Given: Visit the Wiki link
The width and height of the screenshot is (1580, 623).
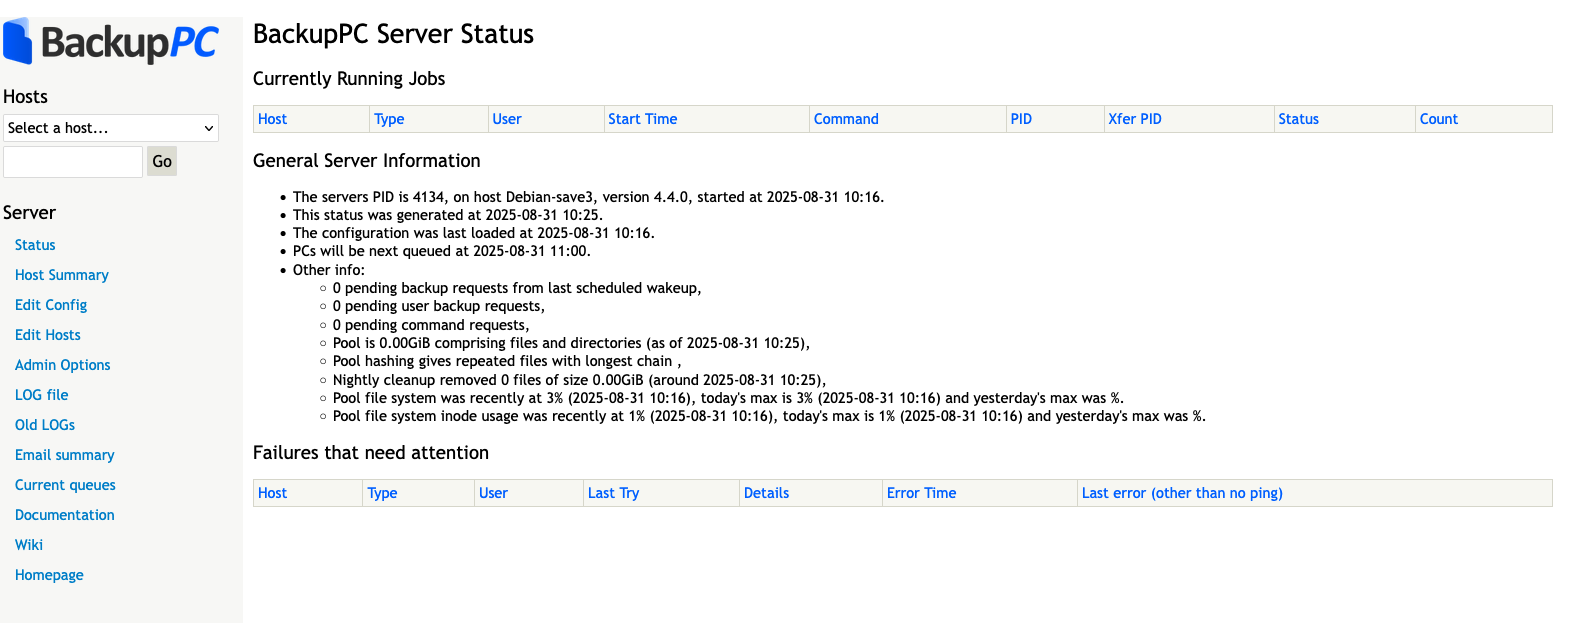Looking at the screenshot, I should [29, 545].
